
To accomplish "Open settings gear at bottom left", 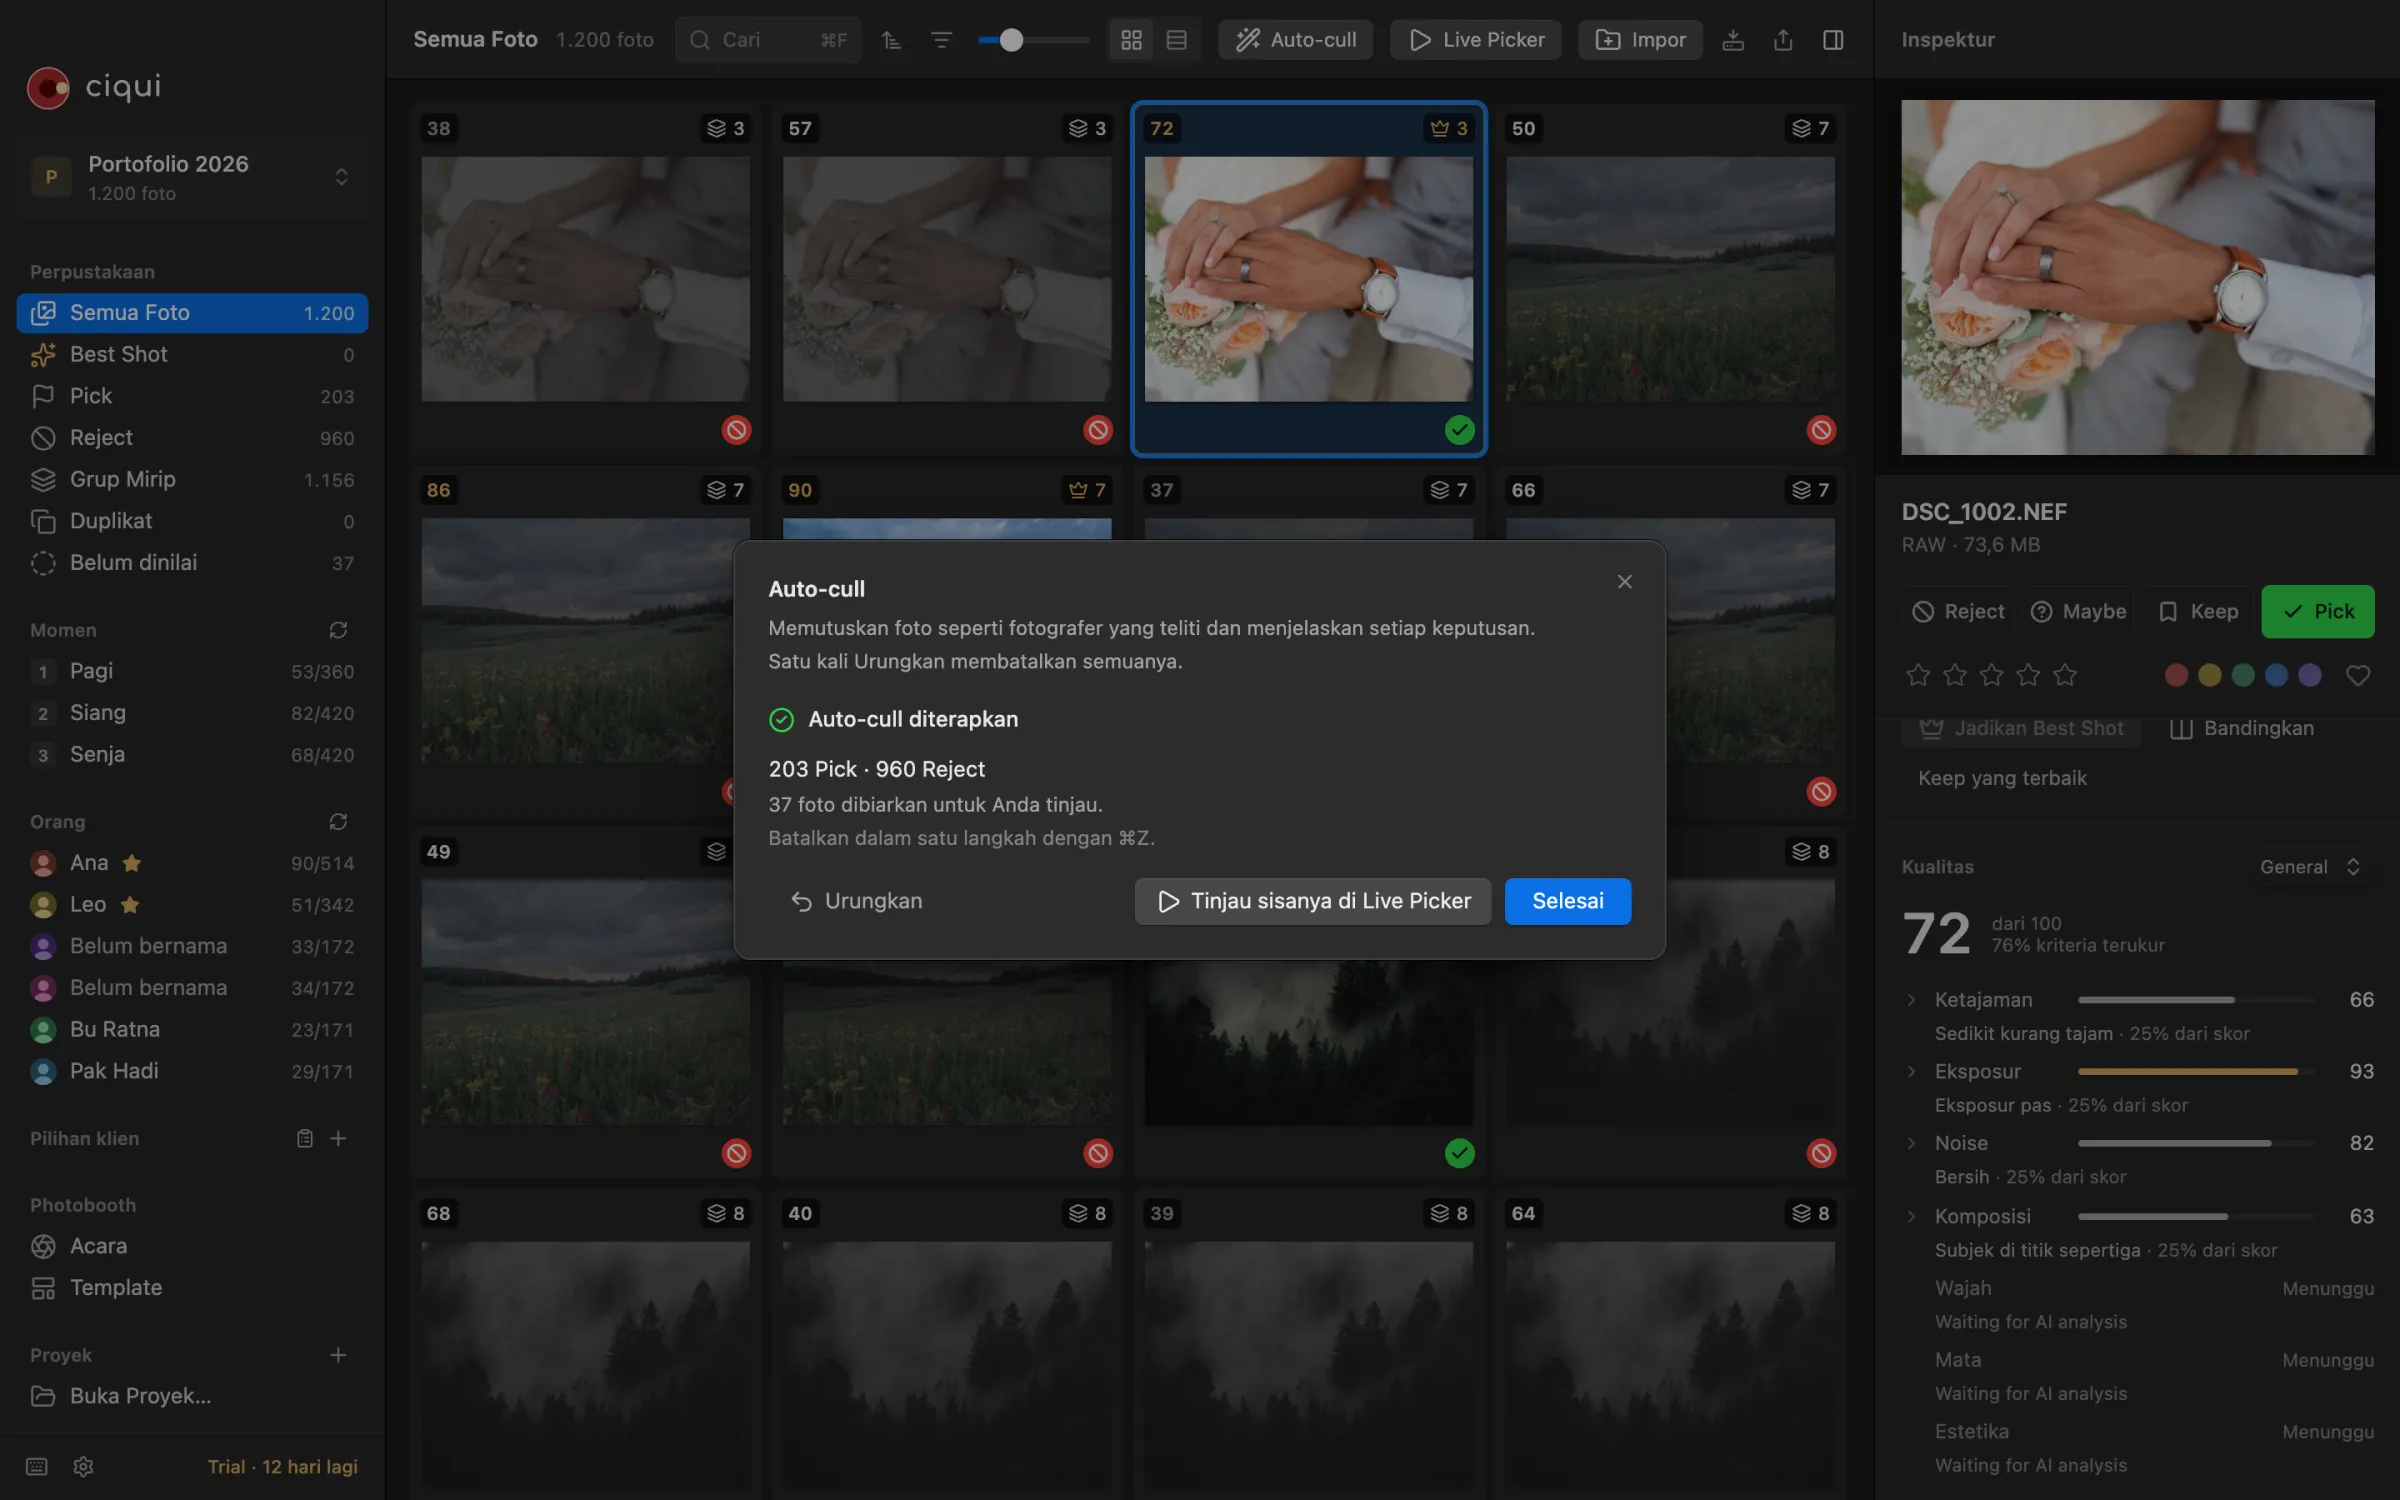I will click(83, 1466).
